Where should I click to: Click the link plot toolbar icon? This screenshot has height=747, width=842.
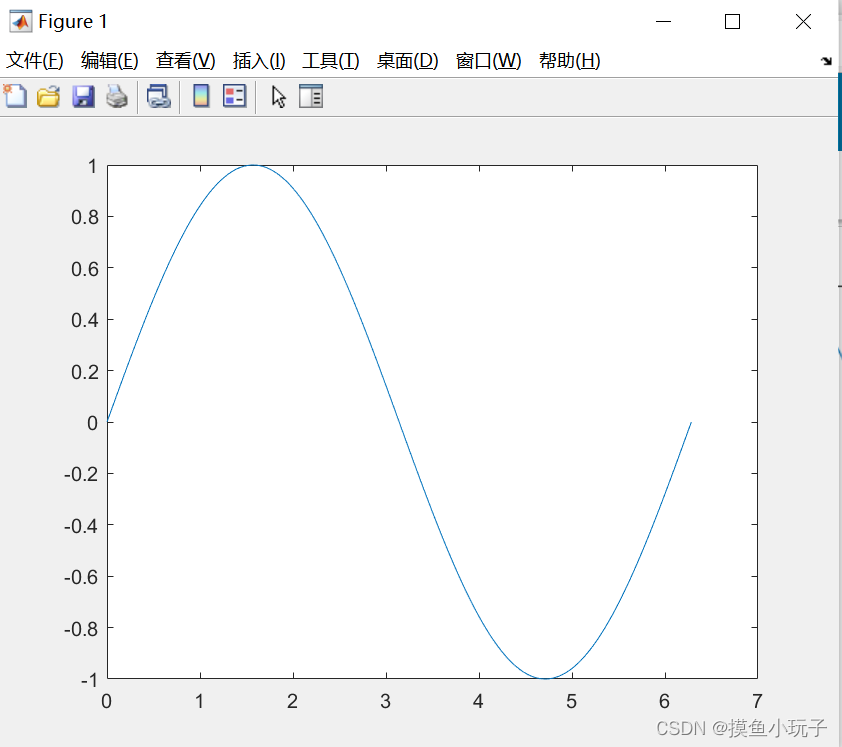click(158, 97)
